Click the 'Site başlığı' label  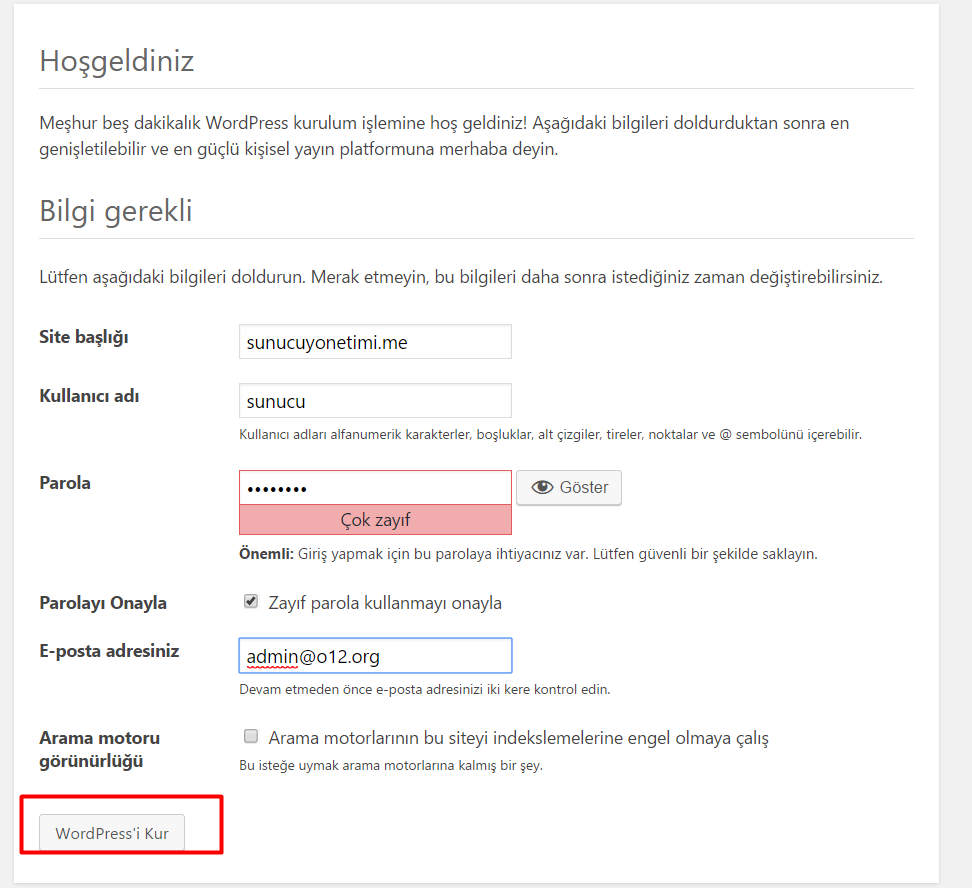click(x=84, y=337)
